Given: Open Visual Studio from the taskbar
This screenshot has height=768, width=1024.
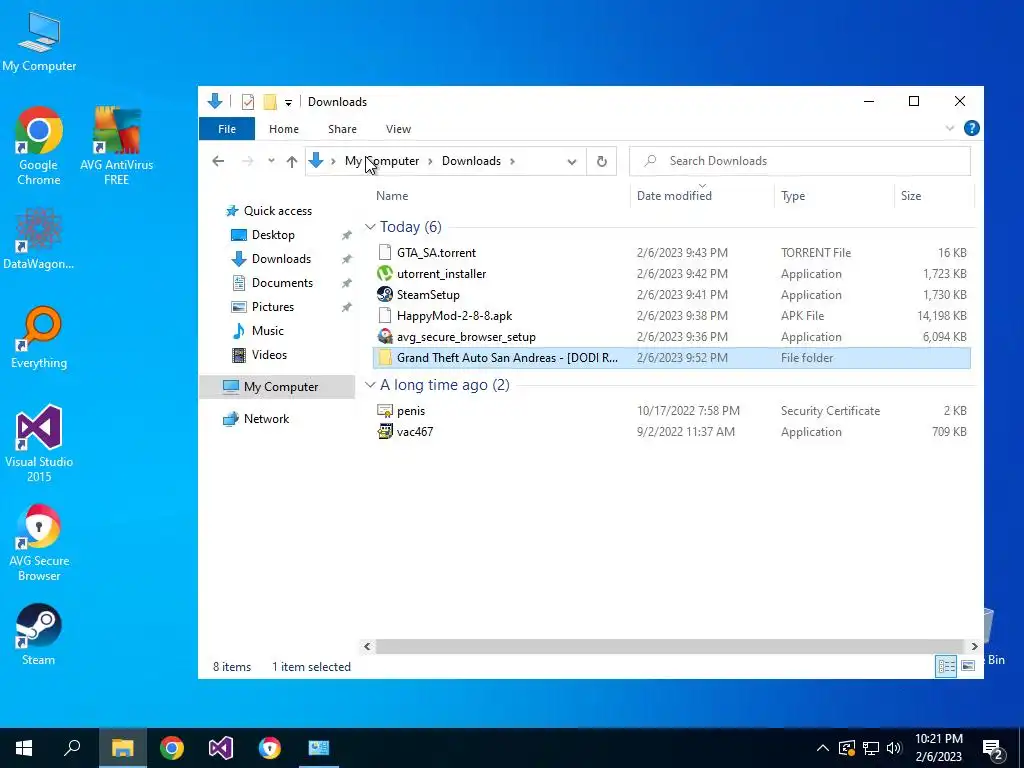Looking at the screenshot, I should [x=221, y=748].
